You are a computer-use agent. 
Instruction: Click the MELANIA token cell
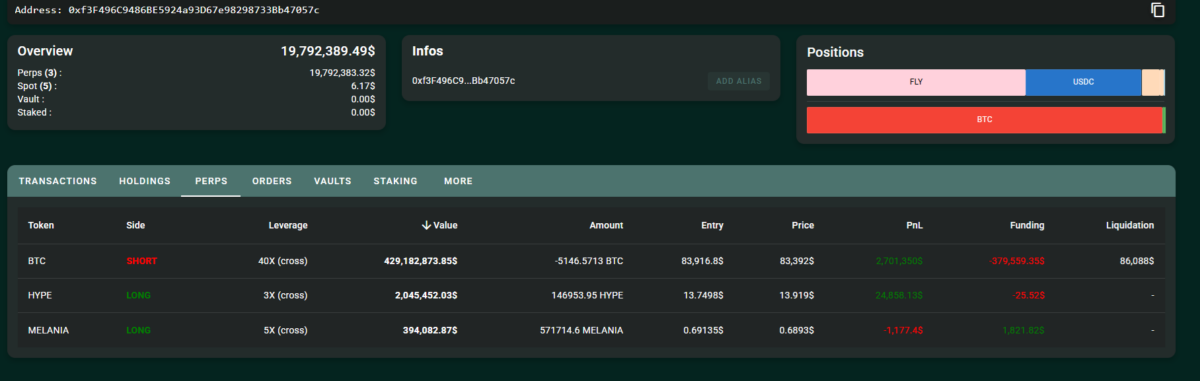tap(47, 330)
